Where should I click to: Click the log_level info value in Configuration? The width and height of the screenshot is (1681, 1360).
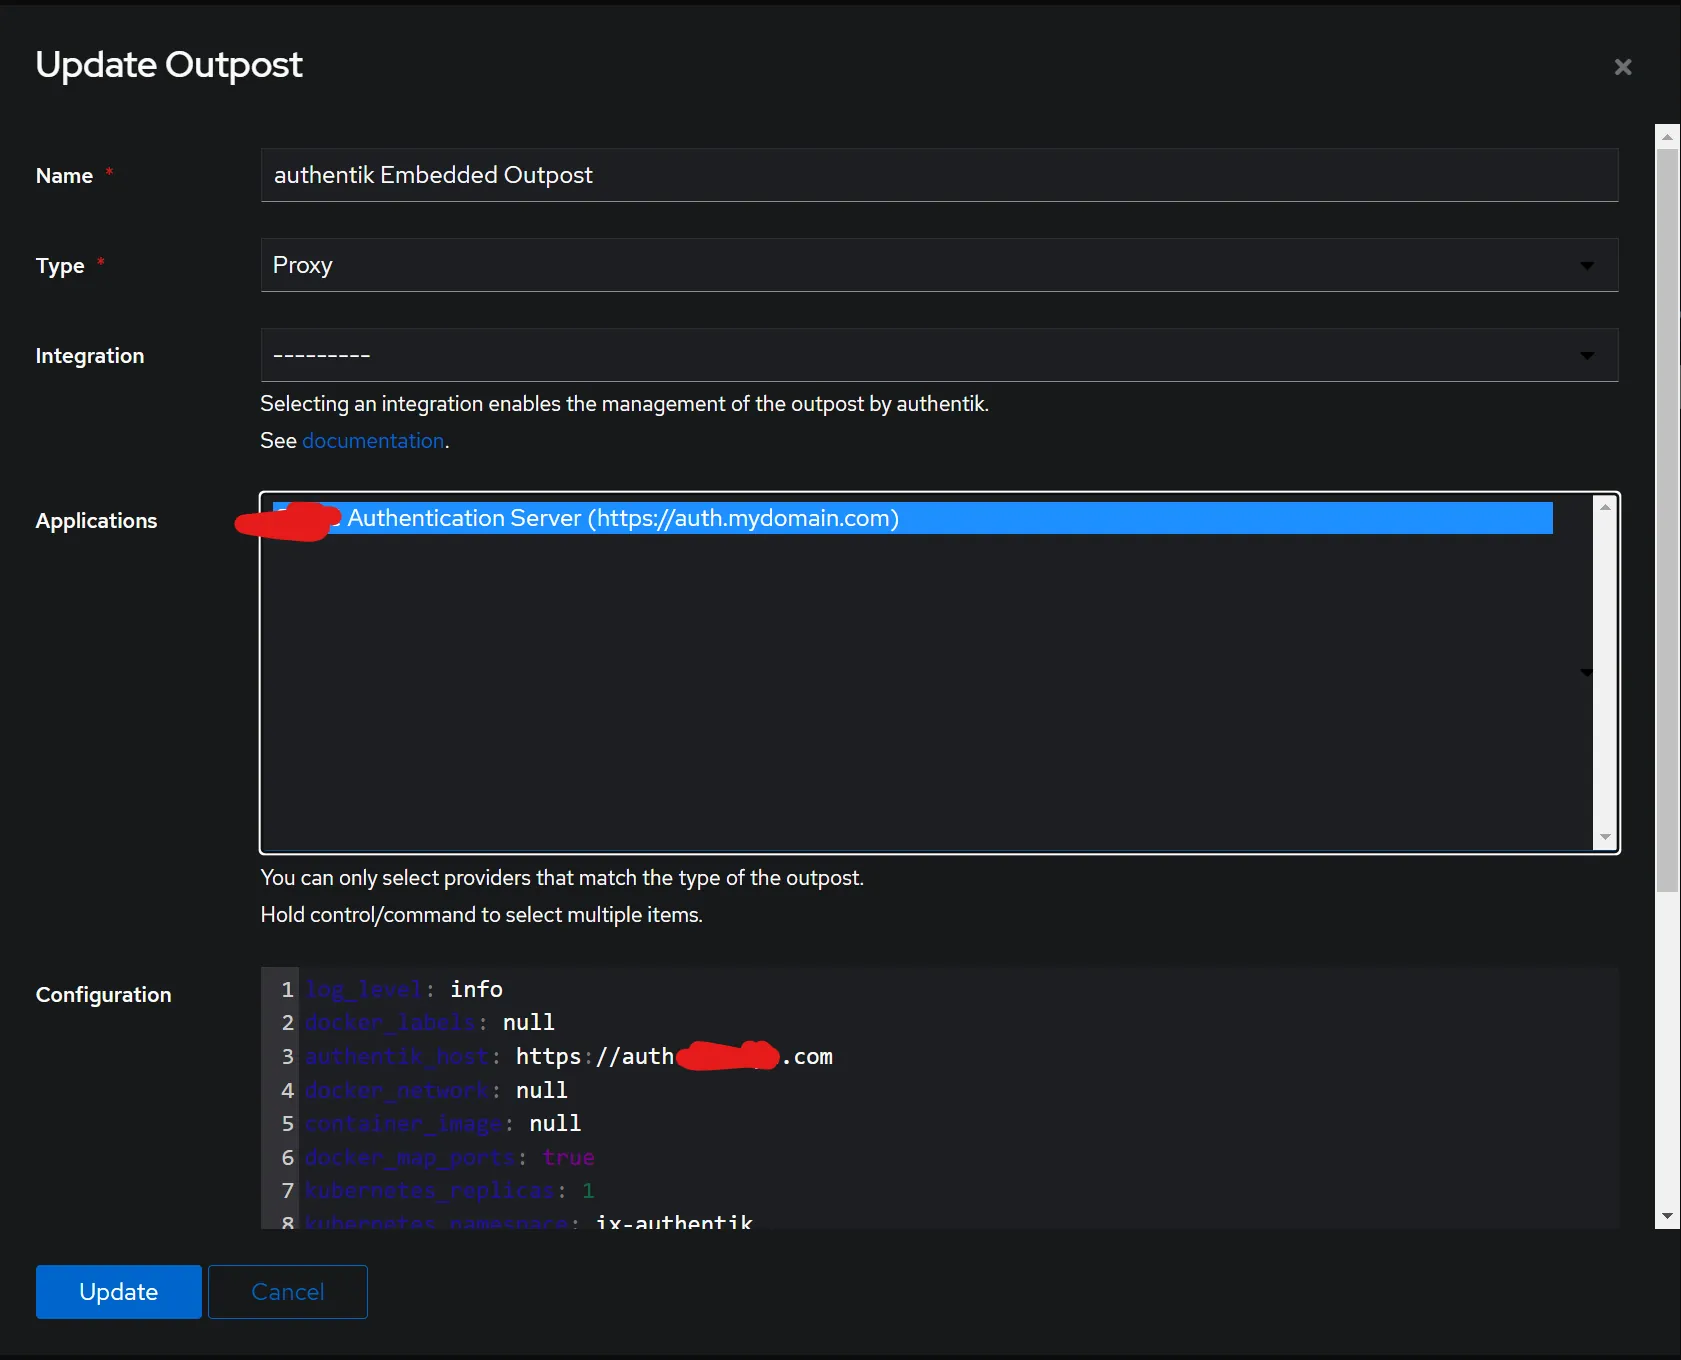pos(476,989)
